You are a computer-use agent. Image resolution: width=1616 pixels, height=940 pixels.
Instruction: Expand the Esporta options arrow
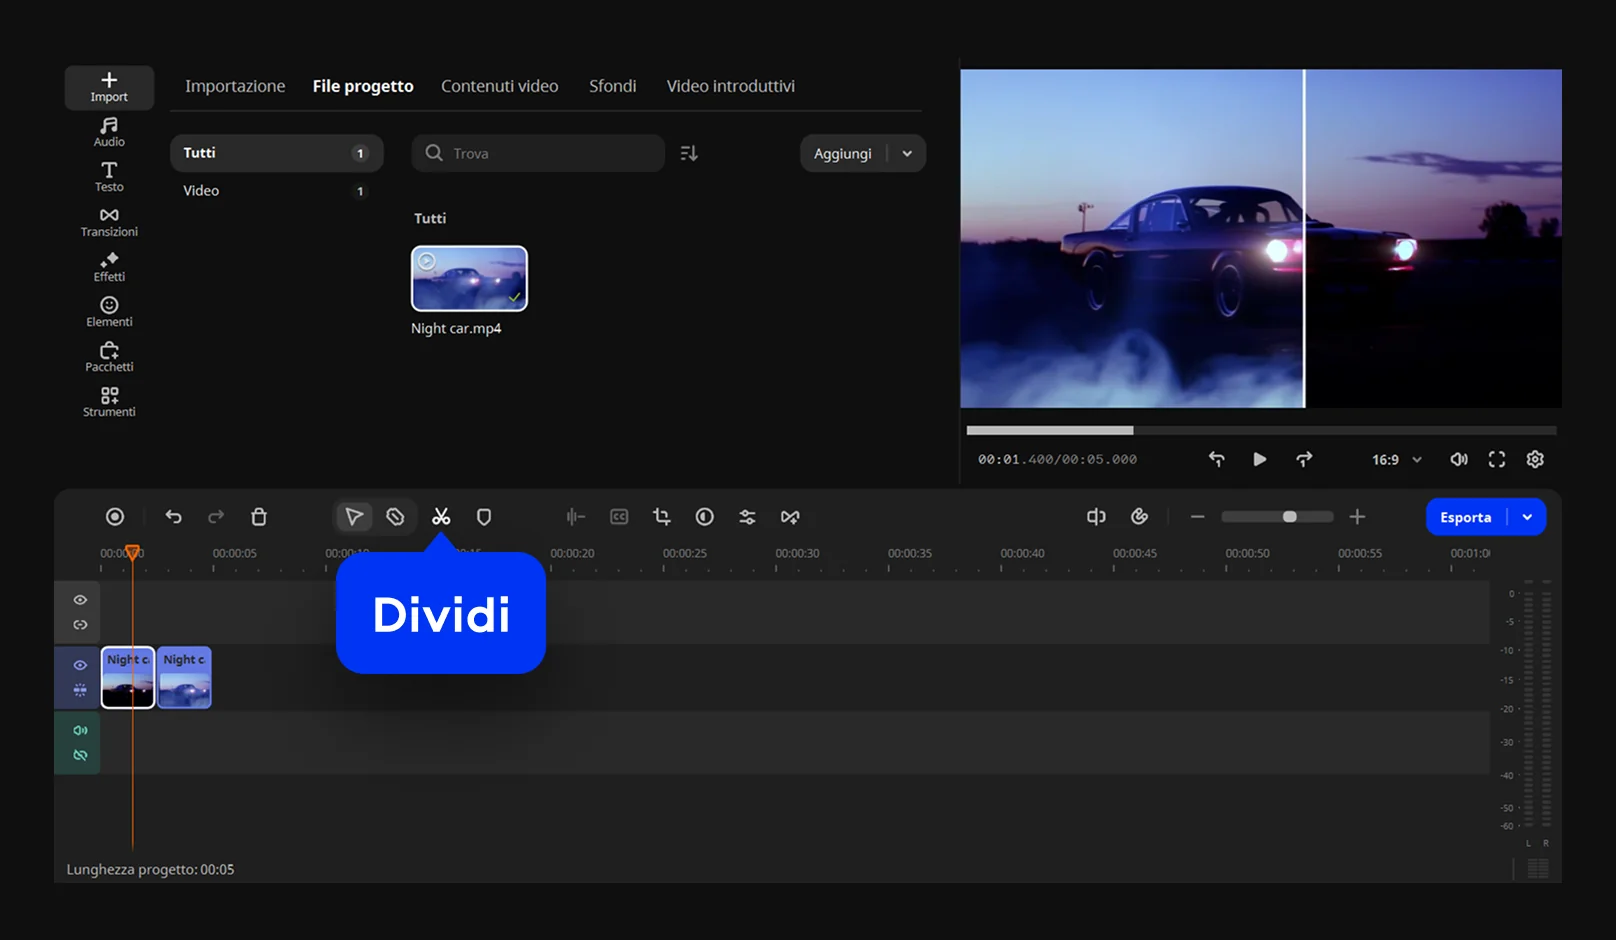(x=1527, y=517)
